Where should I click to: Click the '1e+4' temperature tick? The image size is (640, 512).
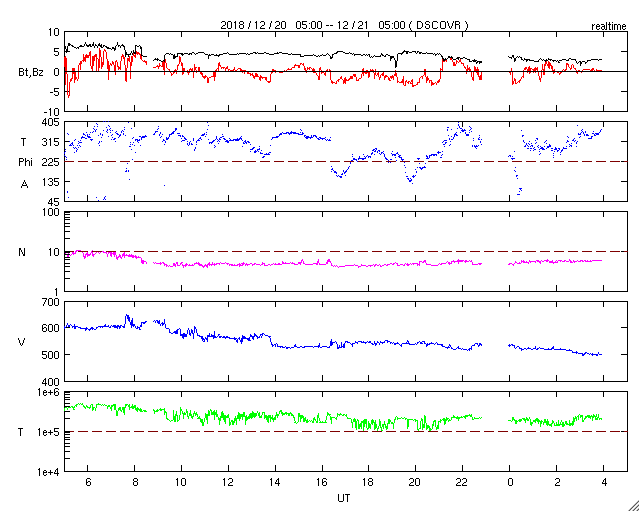pyautogui.click(x=50, y=472)
